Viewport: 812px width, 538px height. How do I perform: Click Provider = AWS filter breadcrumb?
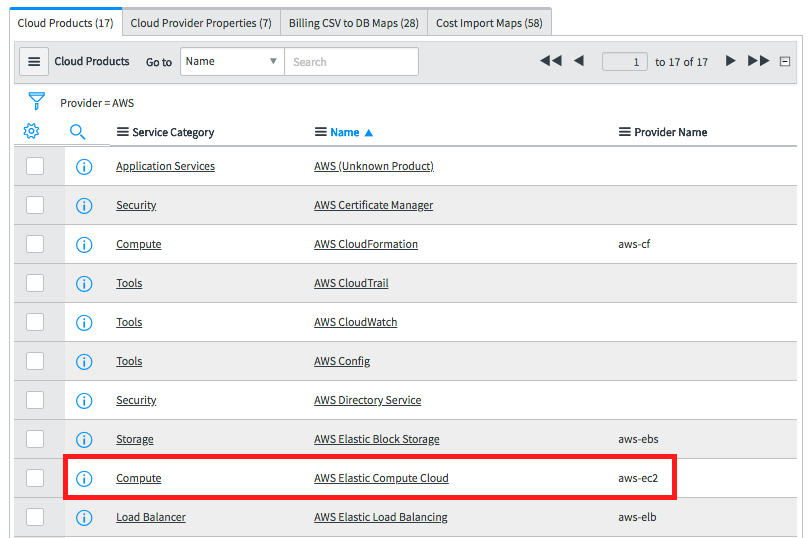click(x=97, y=103)
